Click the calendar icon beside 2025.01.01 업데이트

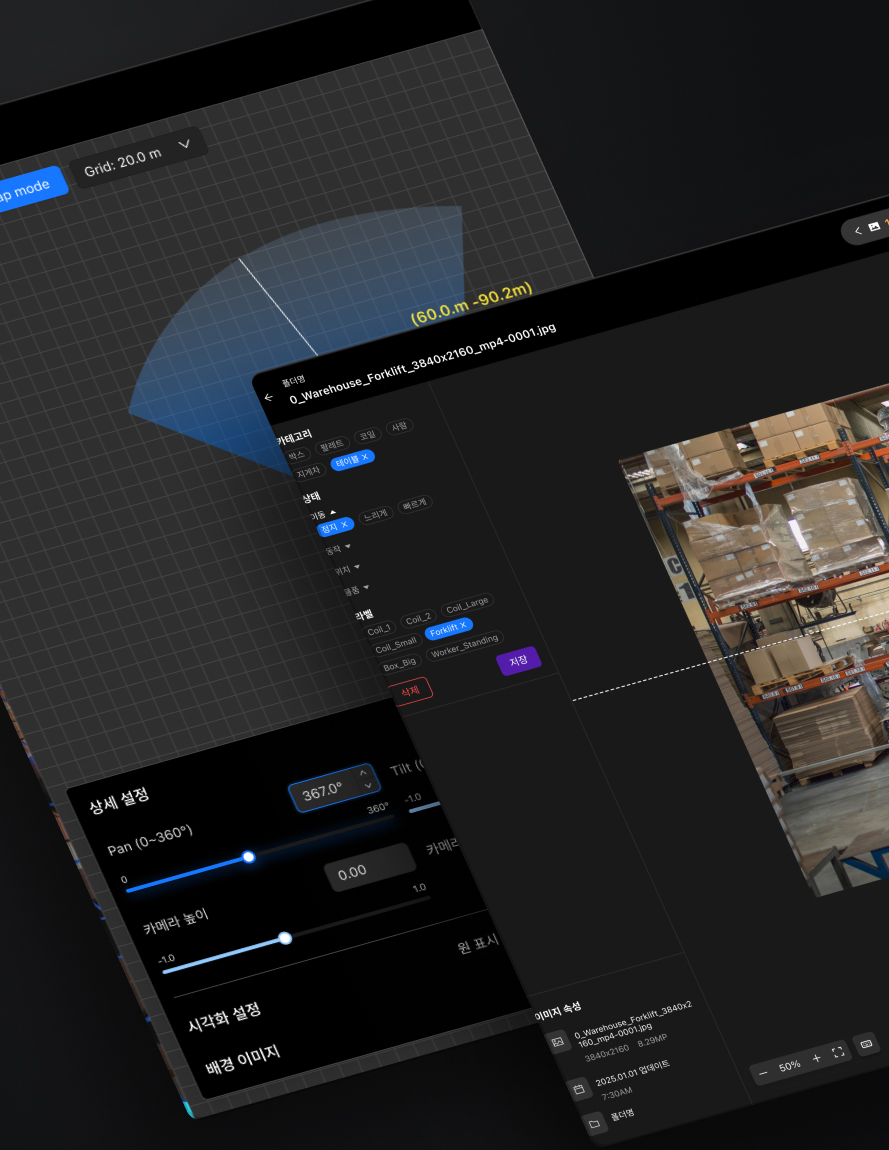pyautogui.click(x=578, y=1089)
